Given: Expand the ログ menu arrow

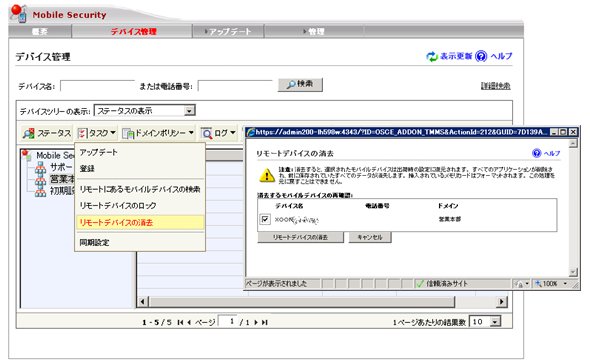Looking at the screenshot, I should pos(233,133).
